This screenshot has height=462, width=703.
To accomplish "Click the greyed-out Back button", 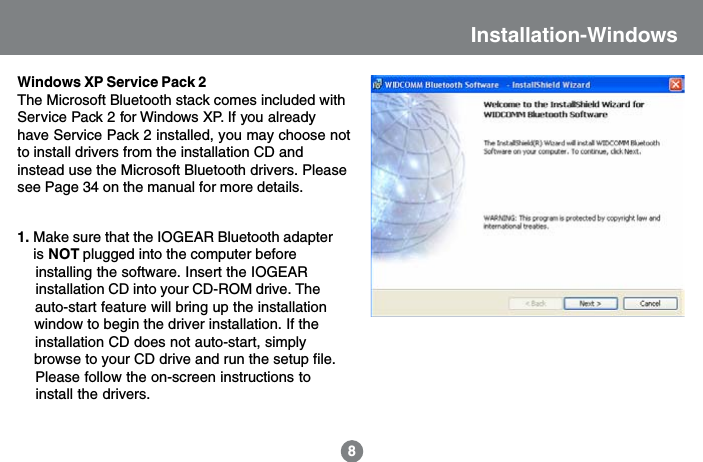I will coord(536,304).
